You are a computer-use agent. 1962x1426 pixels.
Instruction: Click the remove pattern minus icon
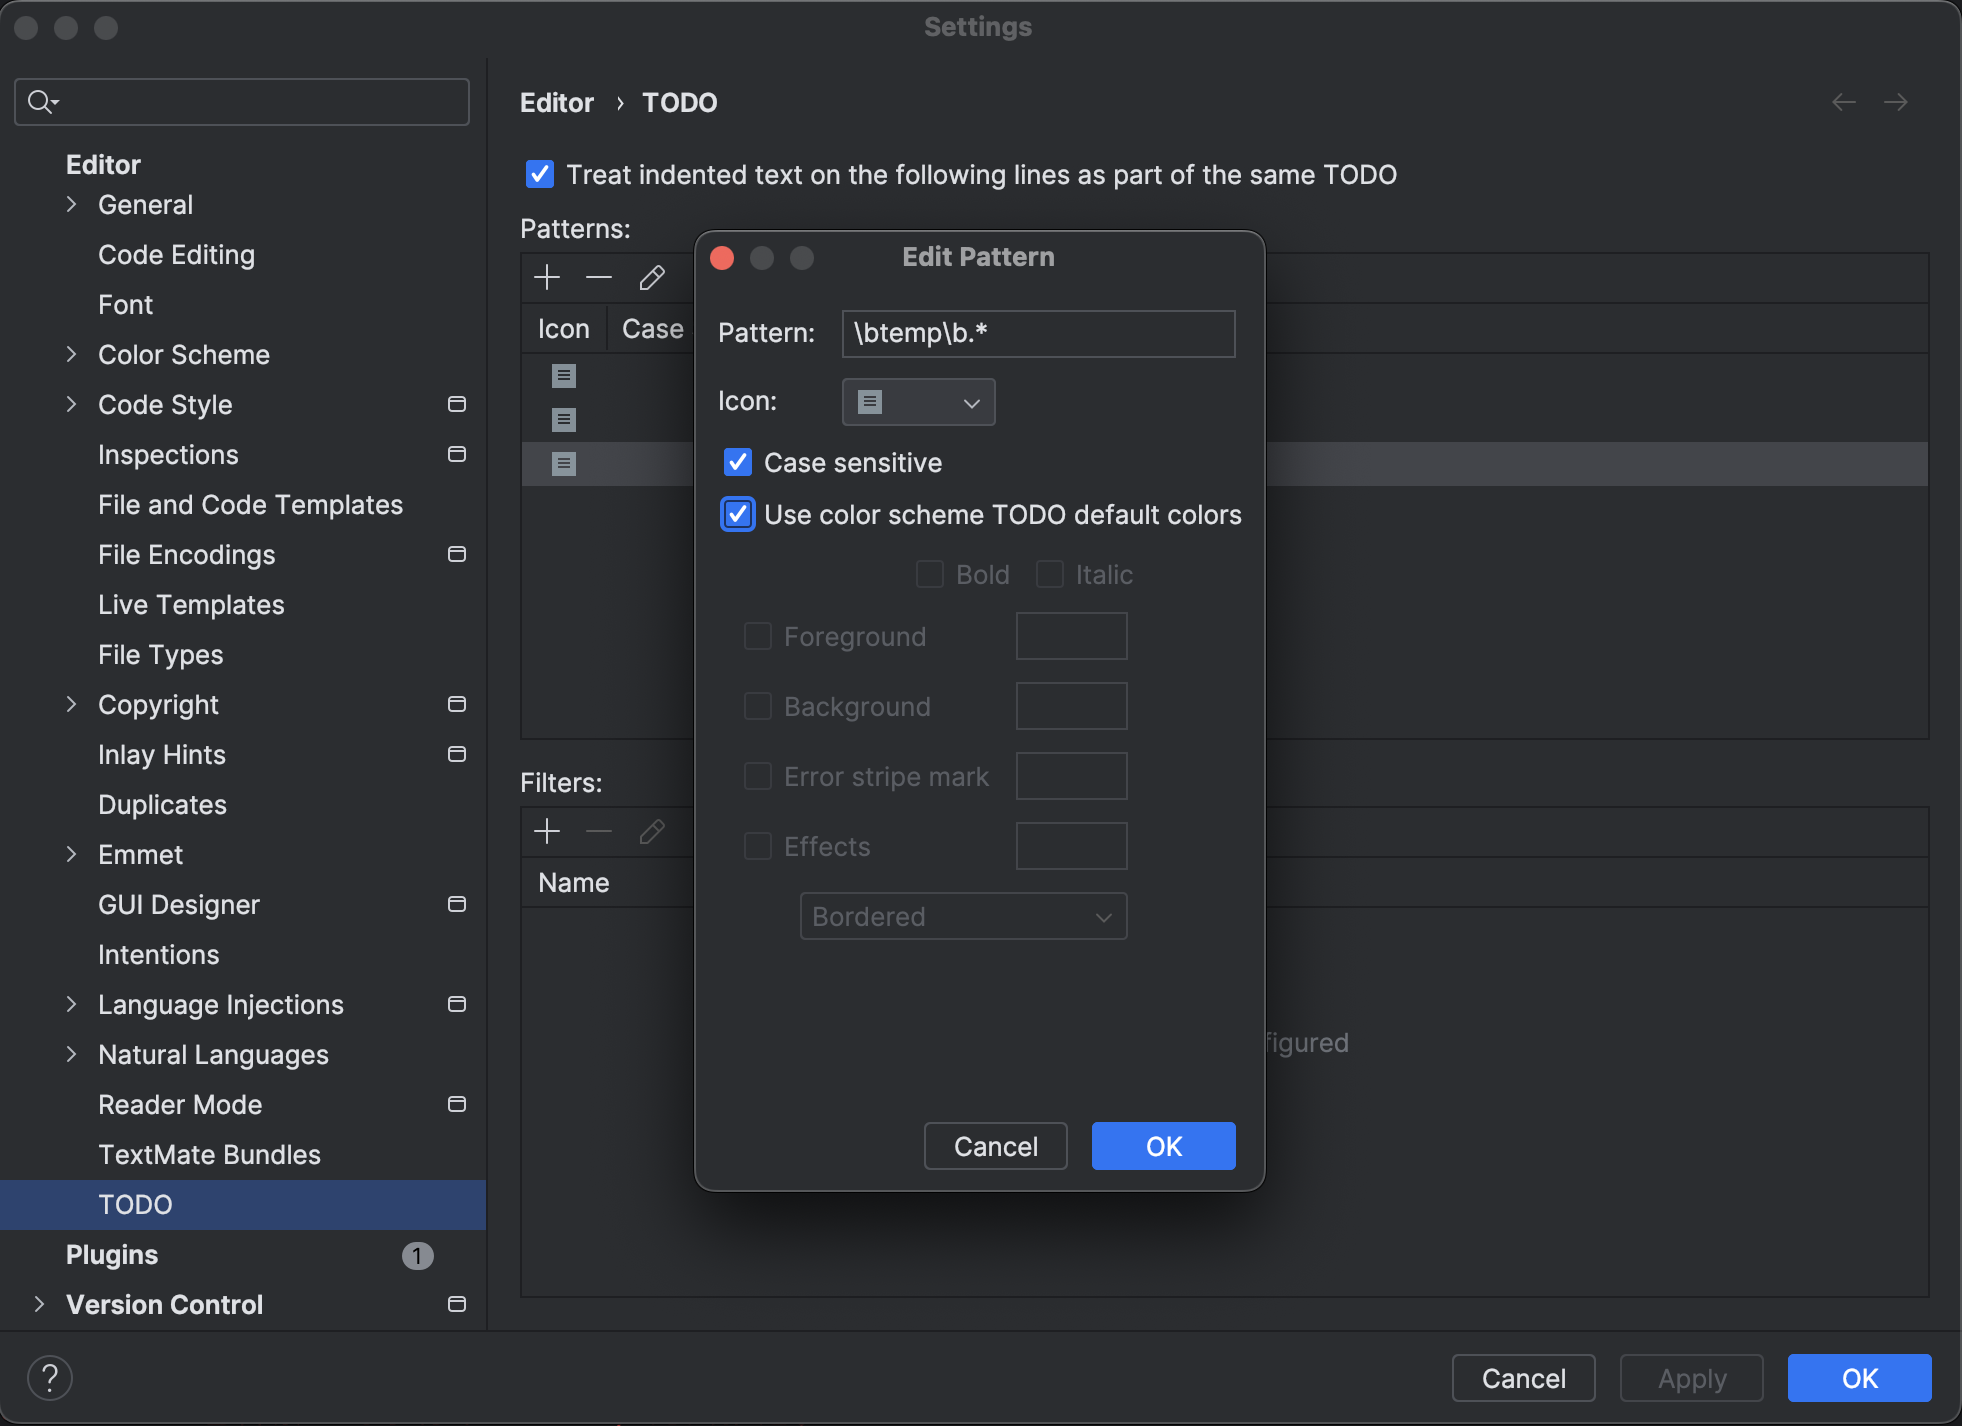(x=599, y=277)
